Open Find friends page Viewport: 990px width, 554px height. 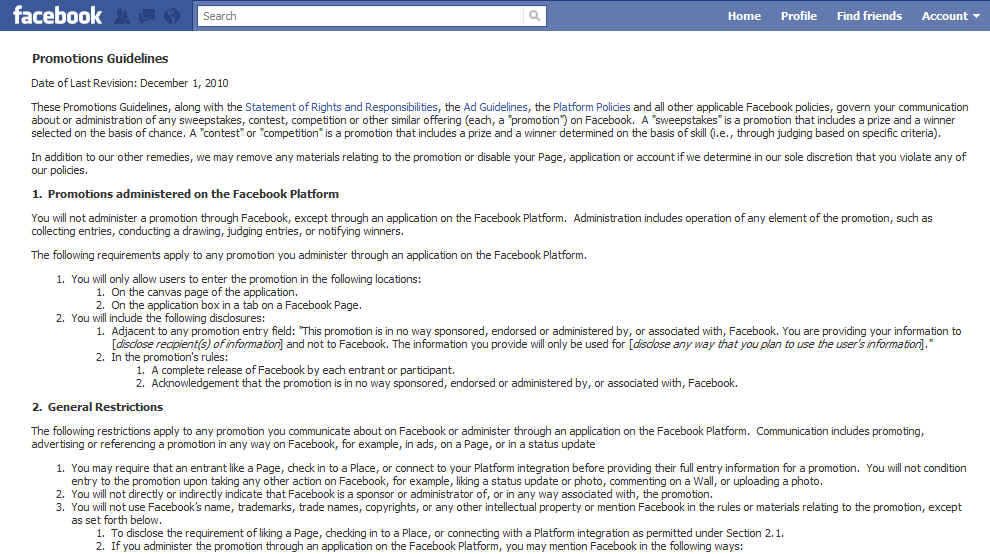869,16
